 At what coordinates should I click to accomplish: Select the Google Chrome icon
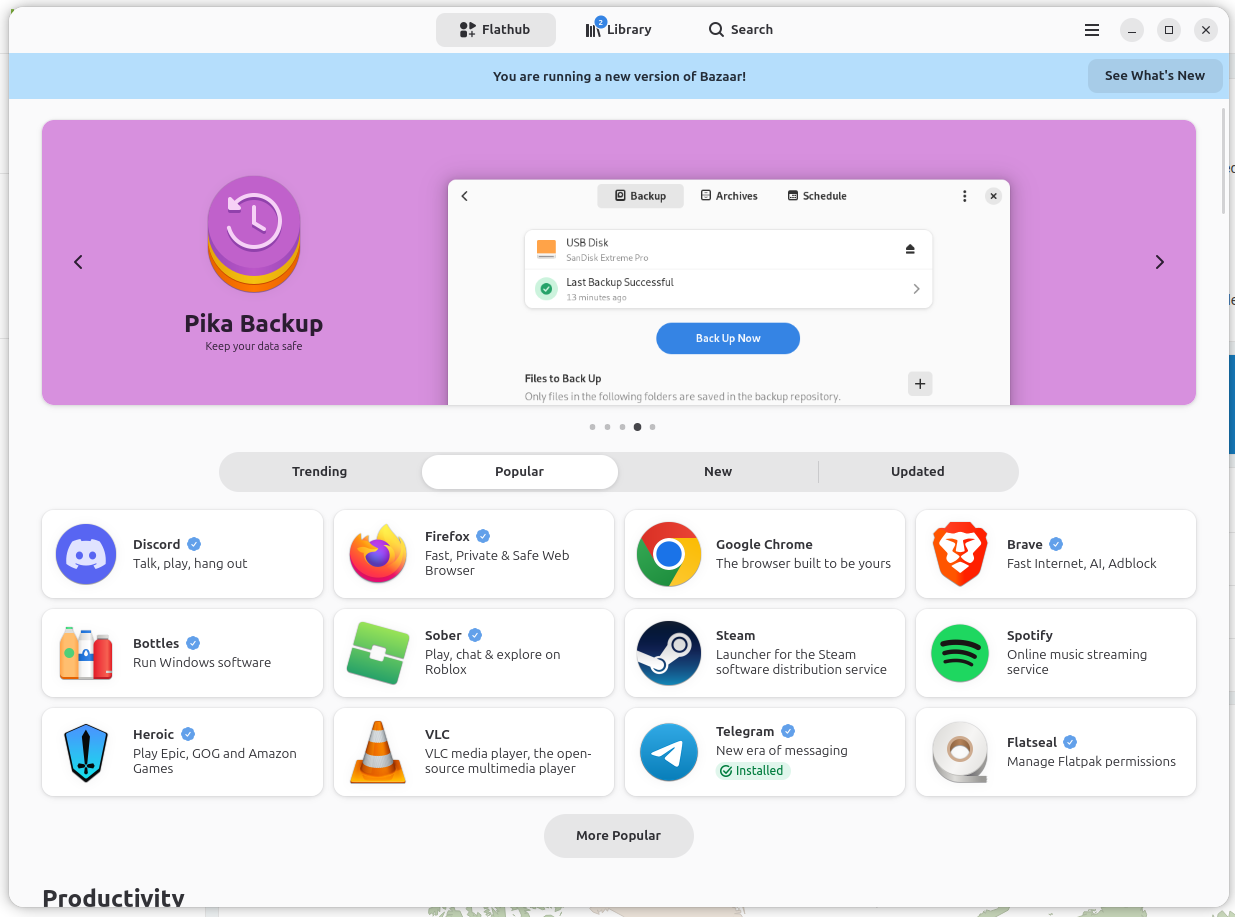[x=669, y=554]
